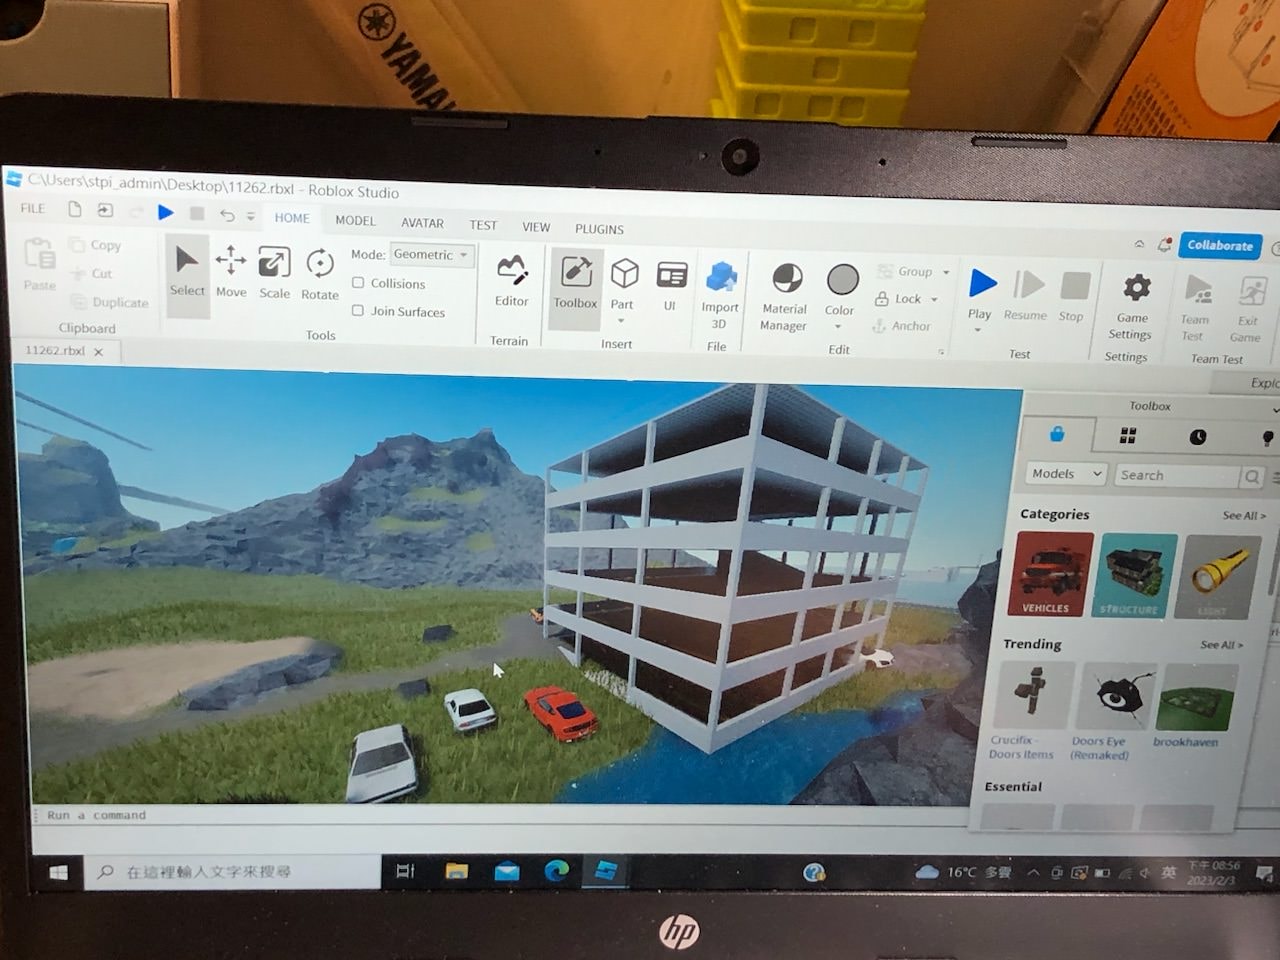Viewport: 1280px width, 960px height.
Task: Click the Collaborate button
Action: click(x=1219, y=245)
